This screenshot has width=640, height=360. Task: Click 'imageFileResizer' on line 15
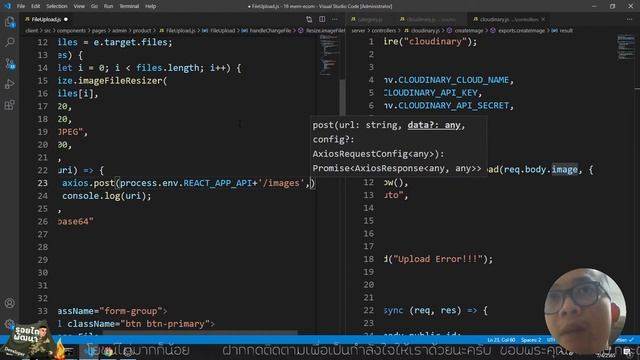[x=120, y=80]
